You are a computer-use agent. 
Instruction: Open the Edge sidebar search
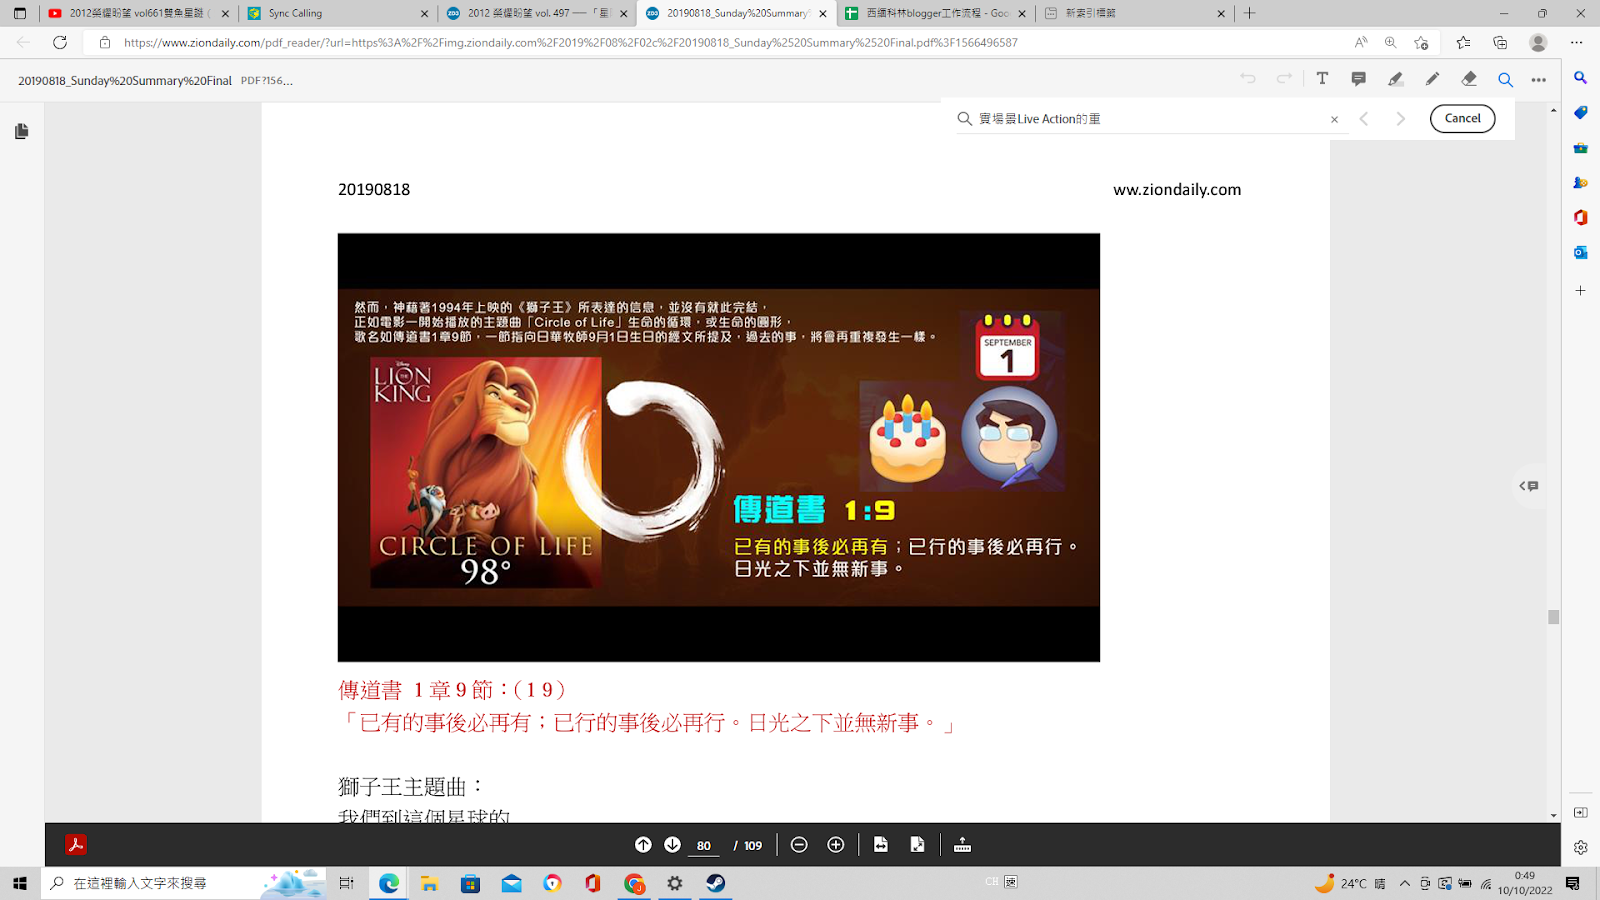[x=1580, y=78]
